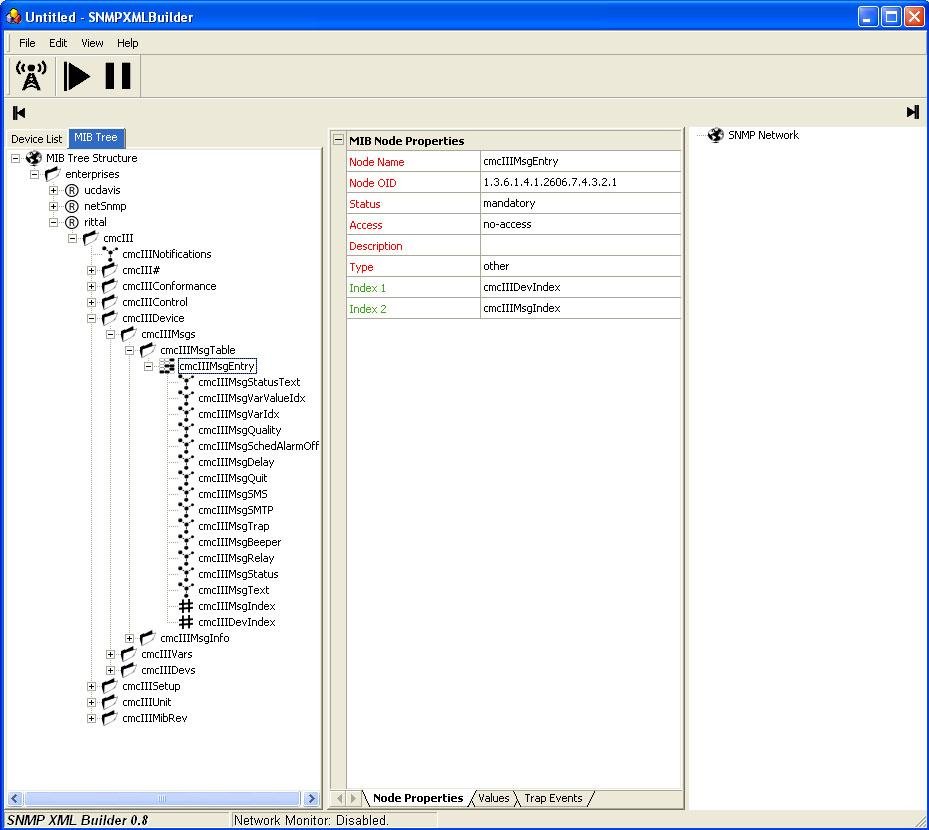Switch to the Device List tab
This screenshot has height=830, width=929.
pyautogui.click(x=37, y=139)
